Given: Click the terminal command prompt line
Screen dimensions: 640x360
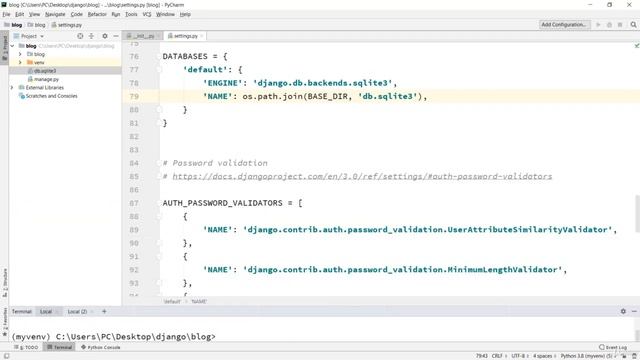Looking at the screenshot, I should tap(113, 337).
